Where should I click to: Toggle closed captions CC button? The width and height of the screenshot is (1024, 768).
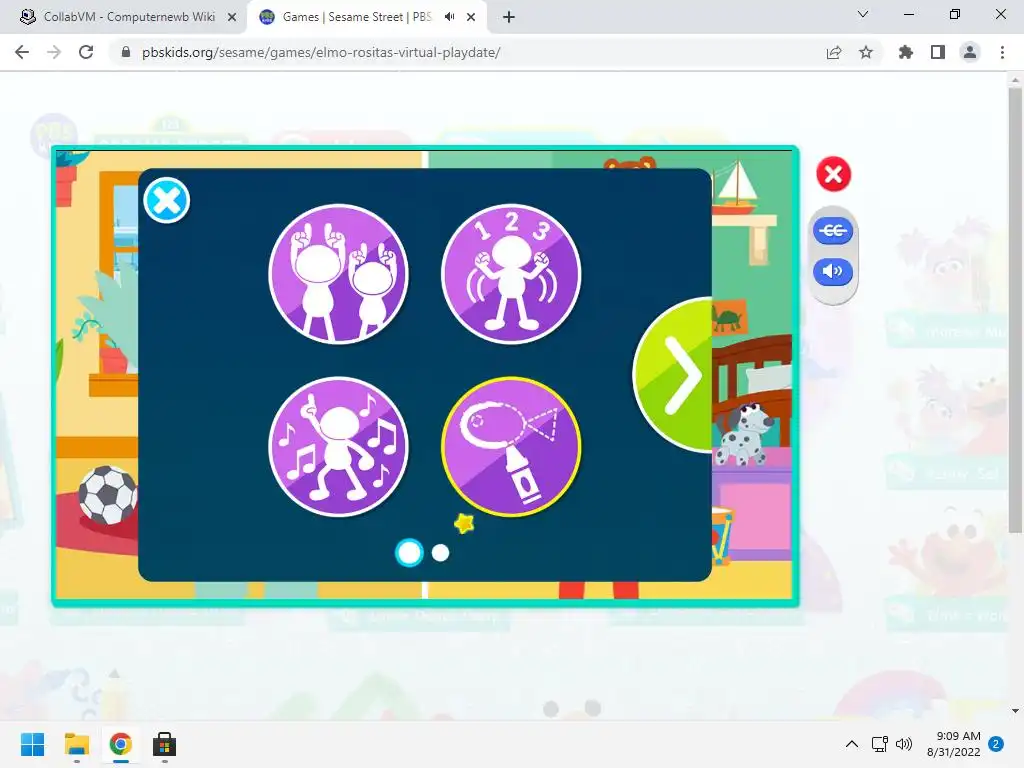pos(833,231)
